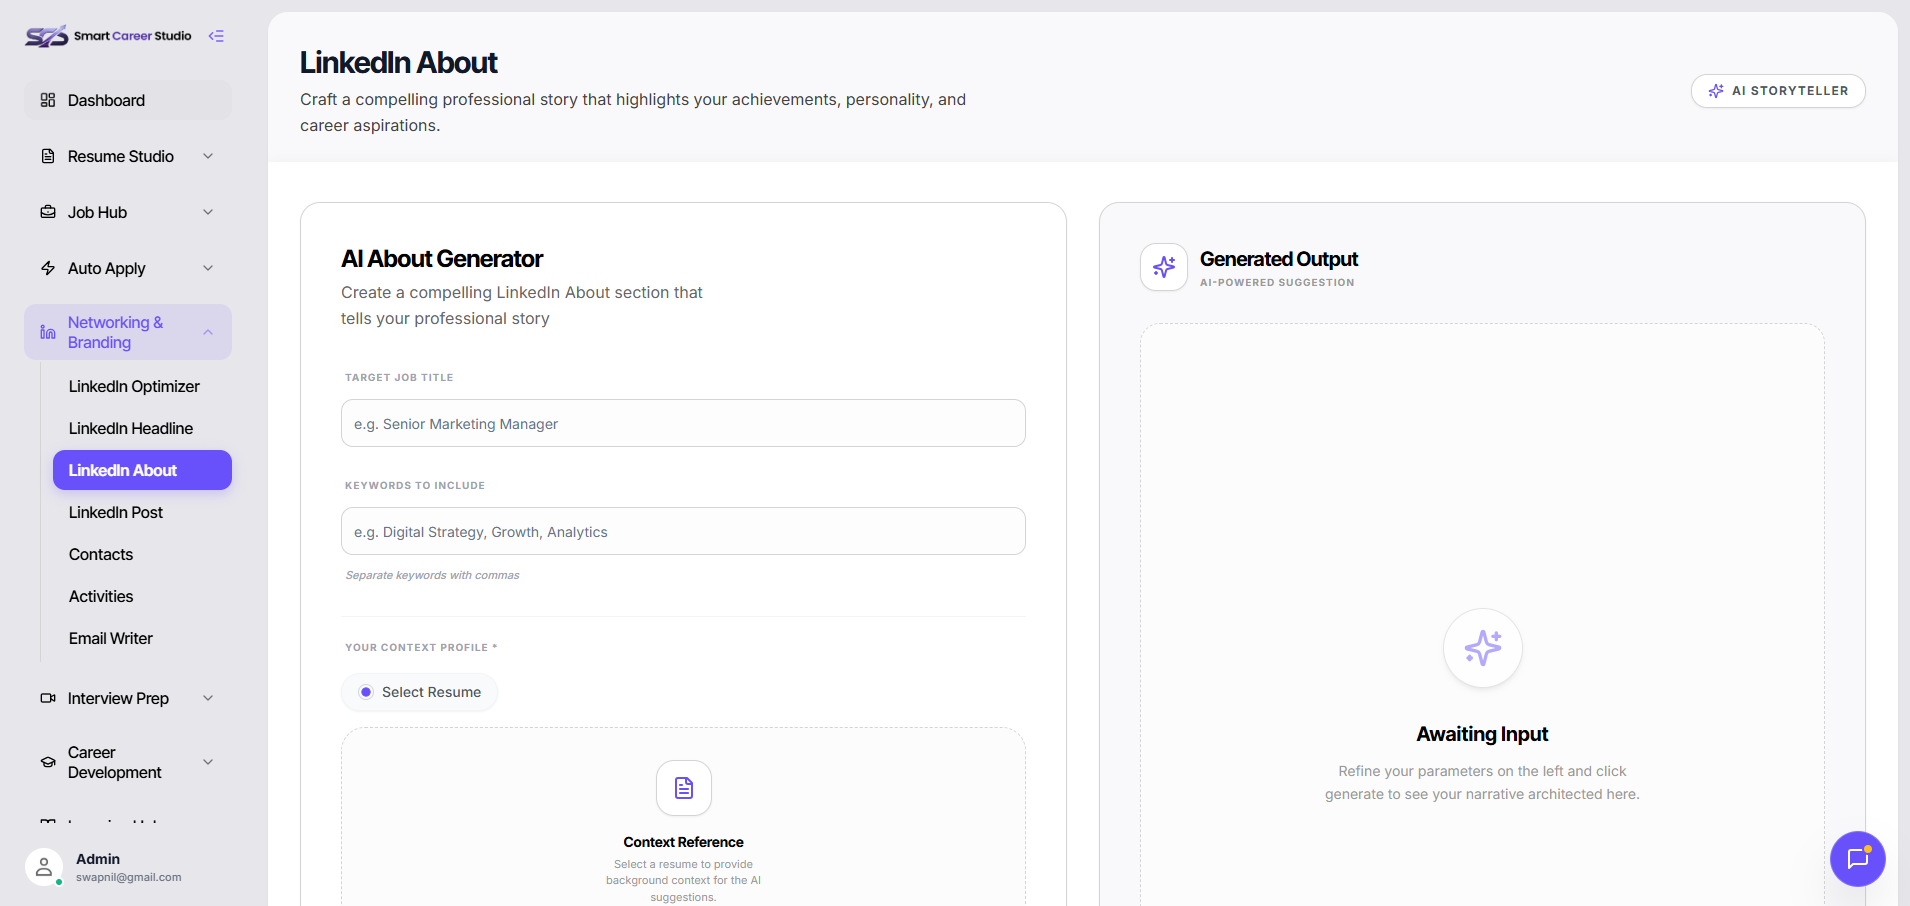Expand the Resume Studio chevron

coord(208,156)
